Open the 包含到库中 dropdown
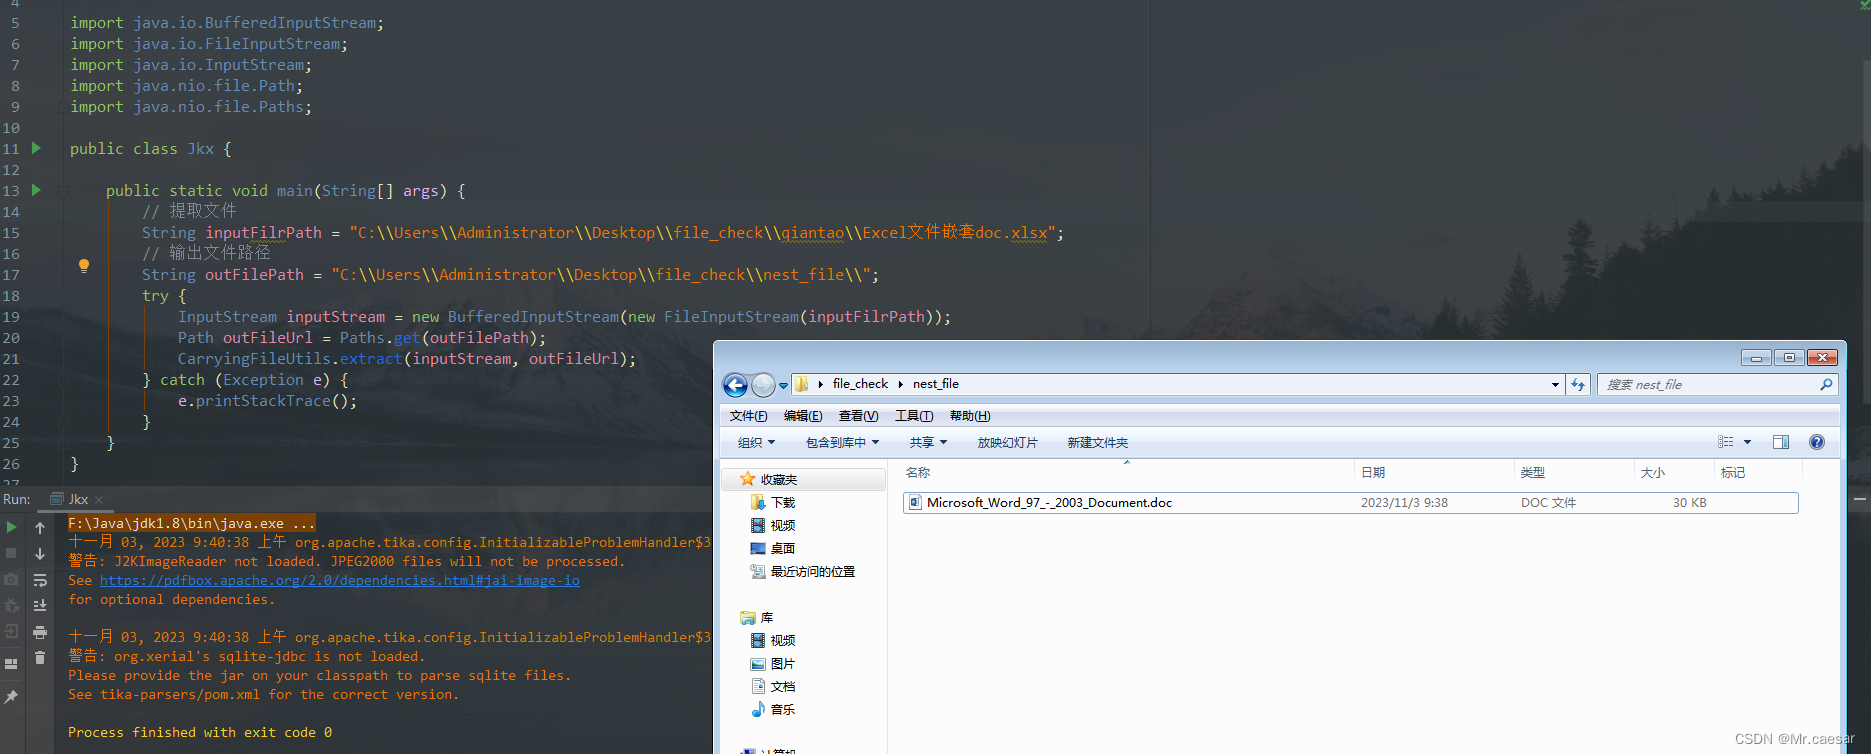The image size is (1871, 754). pyautogui.click(x=842, y=442)
